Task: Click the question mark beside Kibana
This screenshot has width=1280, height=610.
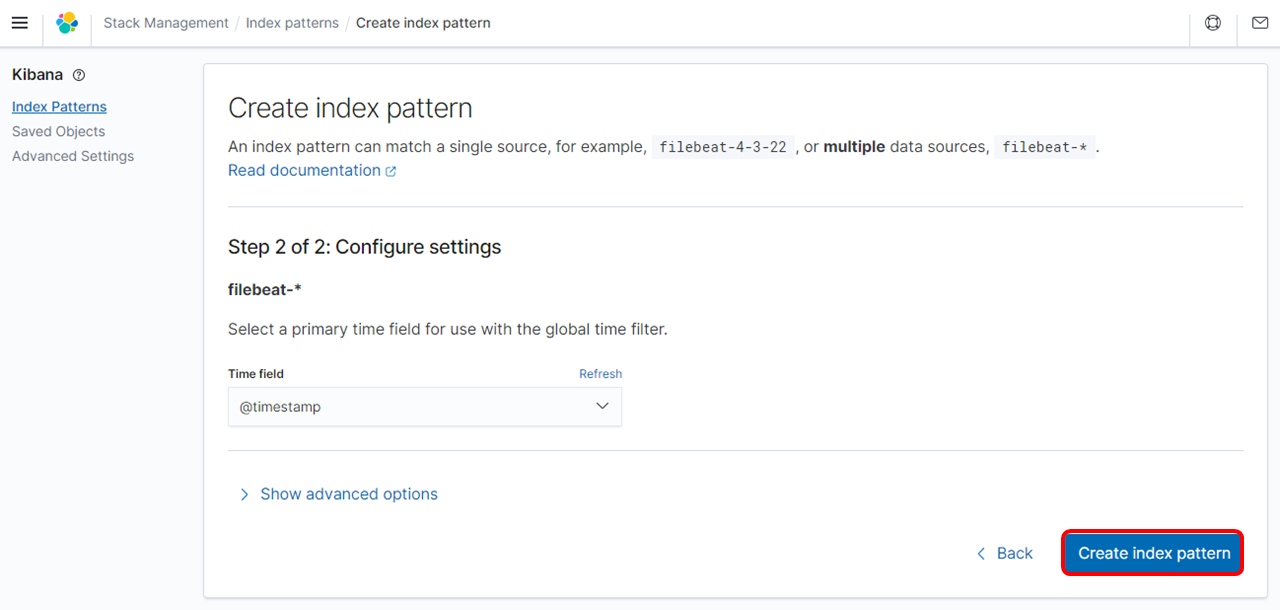Action: point(79,75)
